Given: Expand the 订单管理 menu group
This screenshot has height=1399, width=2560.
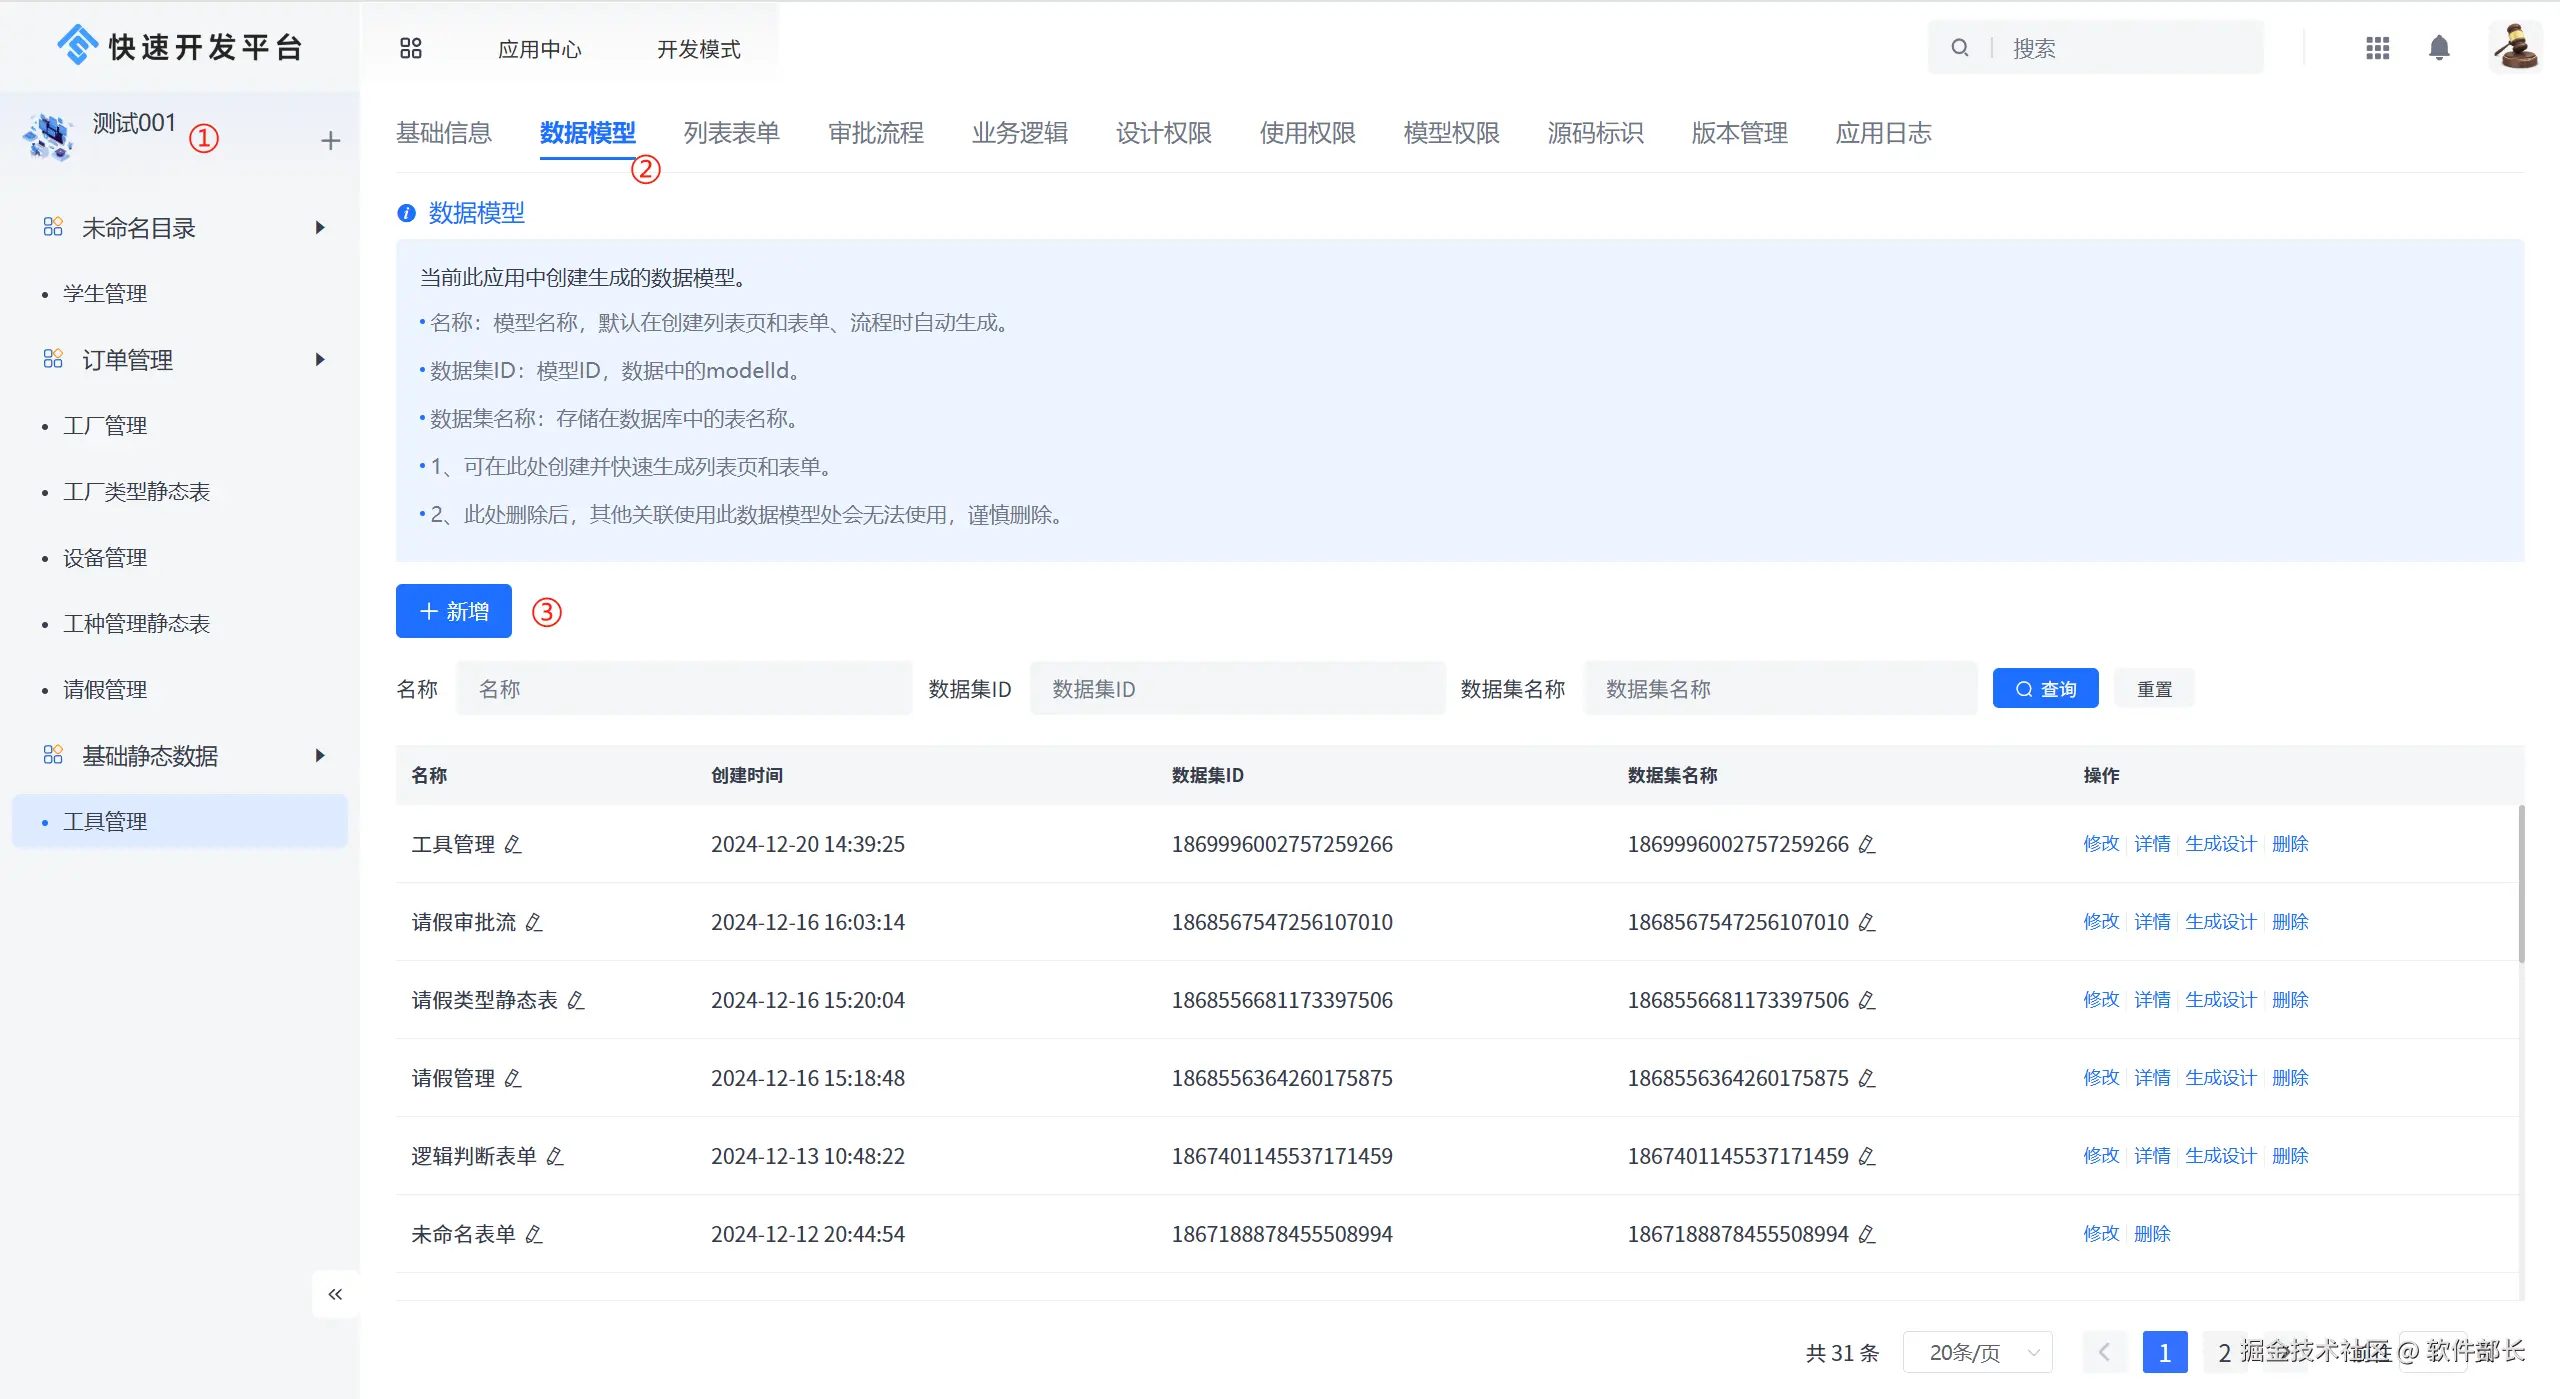Looking at the screenshot, I should point(320,360).
